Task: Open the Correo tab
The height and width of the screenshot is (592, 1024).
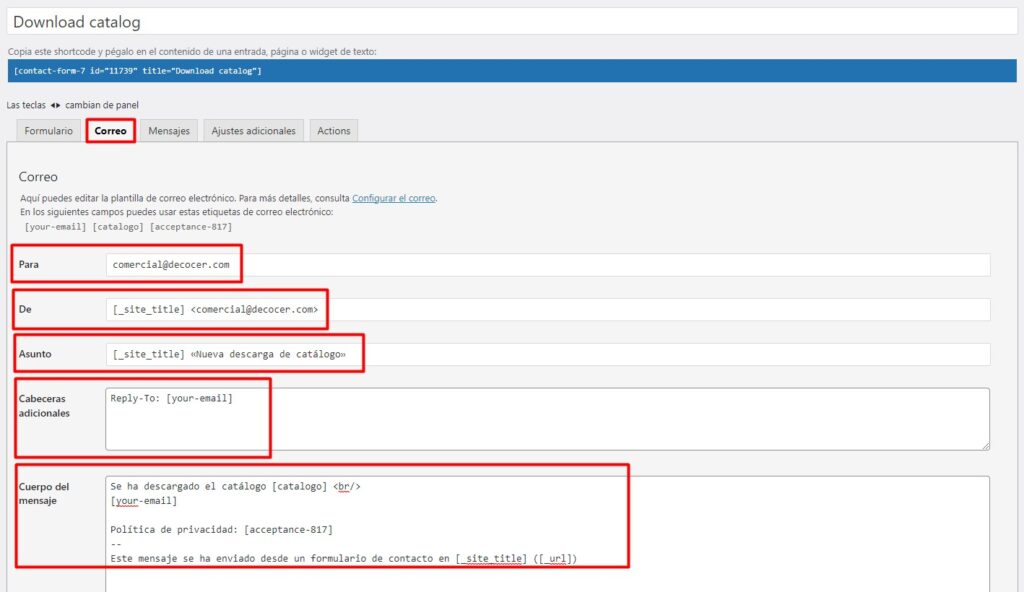Action: [x=110, y=131]
